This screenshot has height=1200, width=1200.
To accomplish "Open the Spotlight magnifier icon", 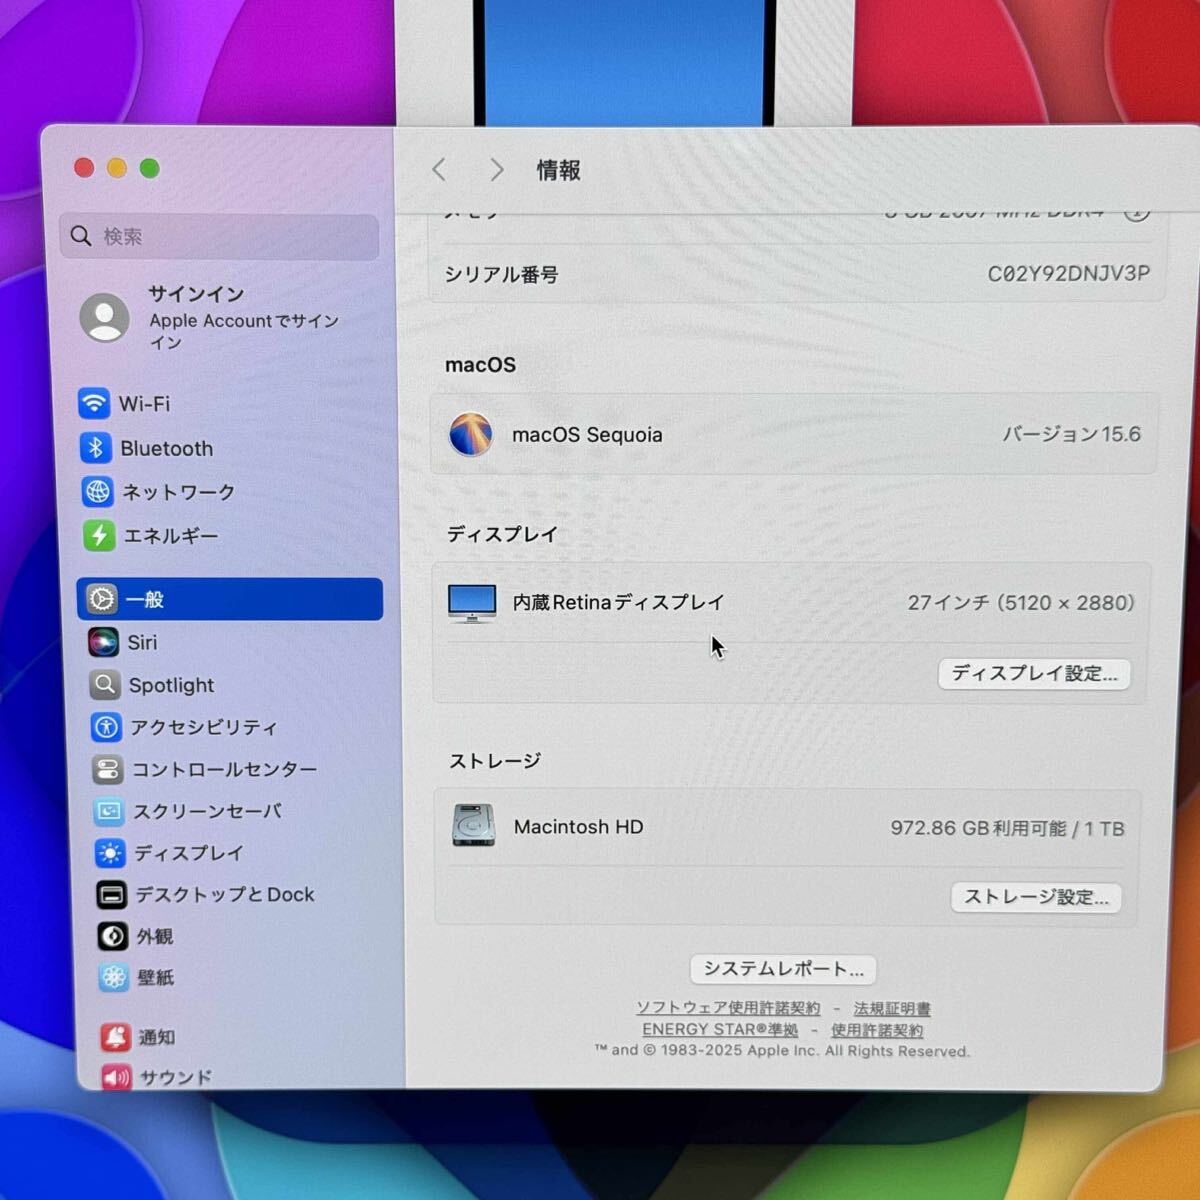I will pos(105,685).
